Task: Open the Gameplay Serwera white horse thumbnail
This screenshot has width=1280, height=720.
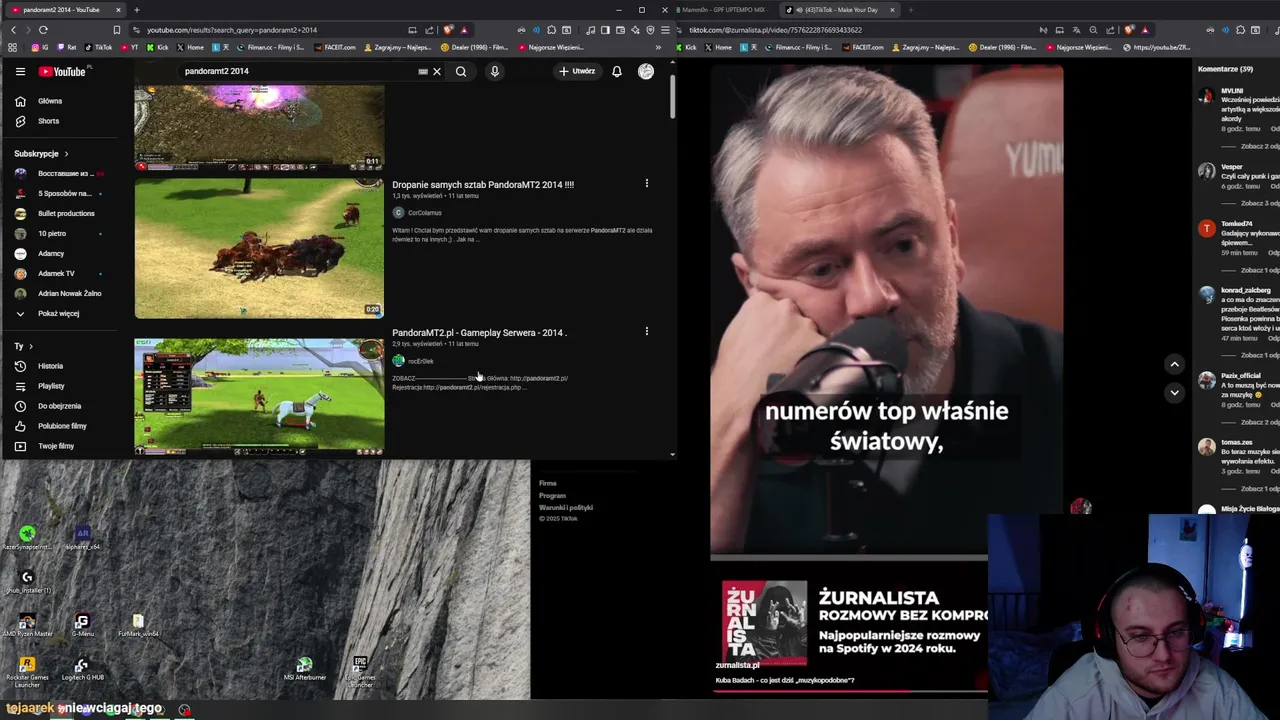Action: tap(259, 396)
